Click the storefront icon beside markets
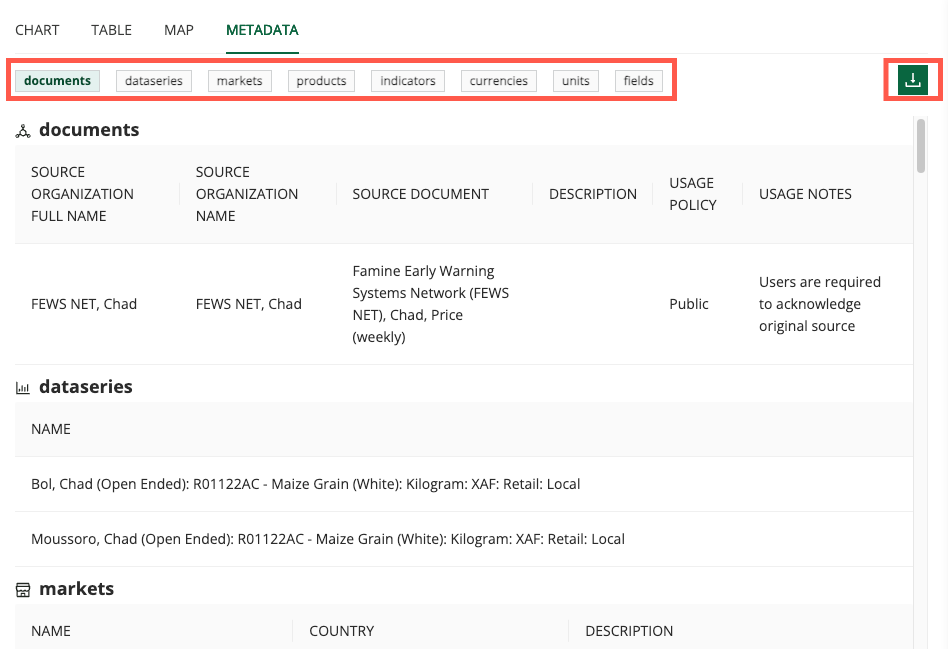 (21, 588)
